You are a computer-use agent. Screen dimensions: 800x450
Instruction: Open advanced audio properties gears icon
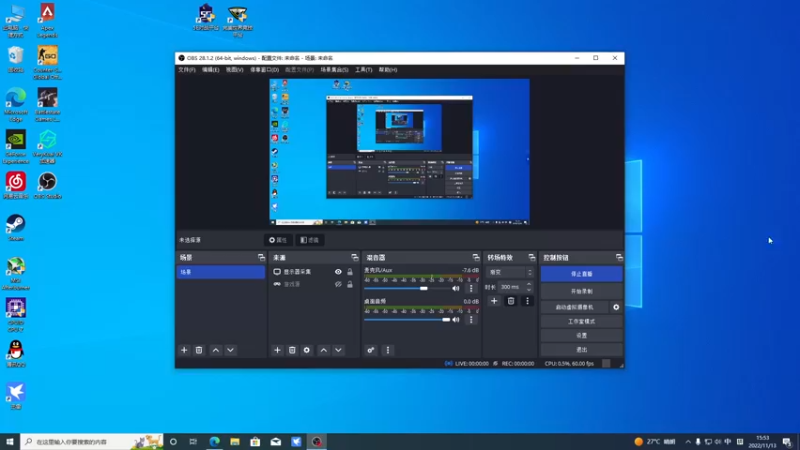[371, 350]
